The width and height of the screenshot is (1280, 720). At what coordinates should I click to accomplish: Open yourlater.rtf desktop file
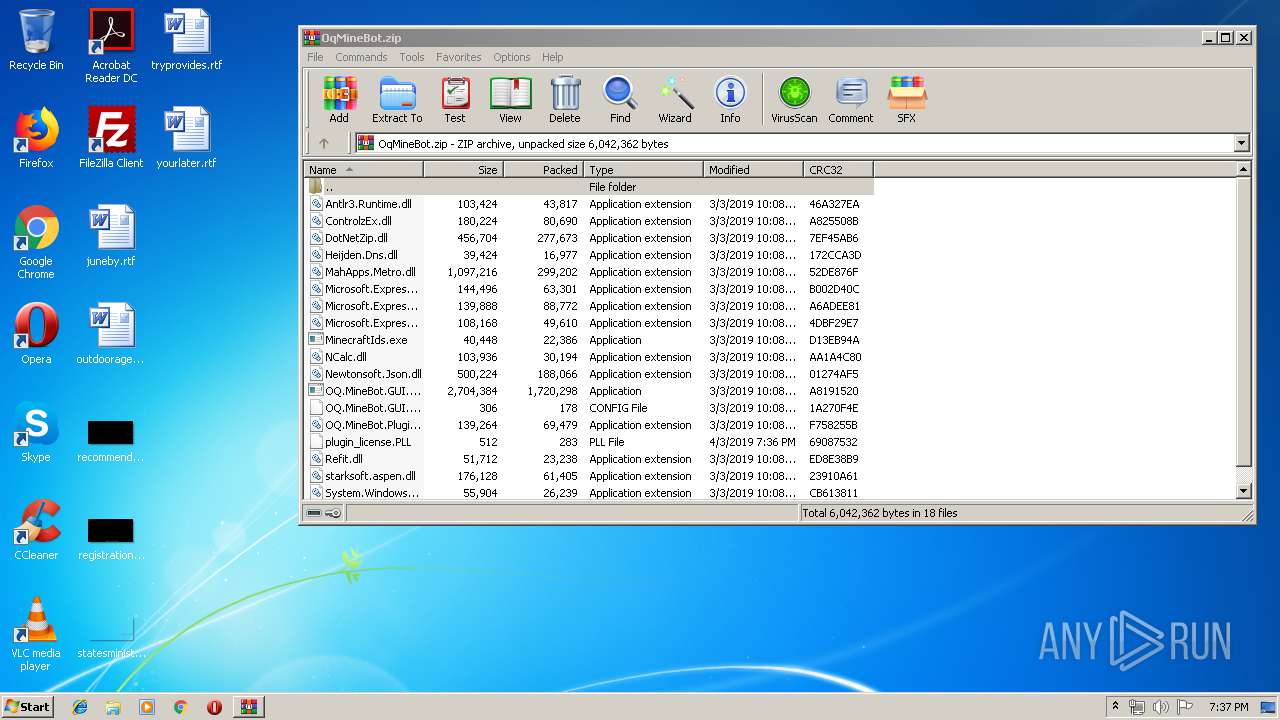(x=187, y=138)
